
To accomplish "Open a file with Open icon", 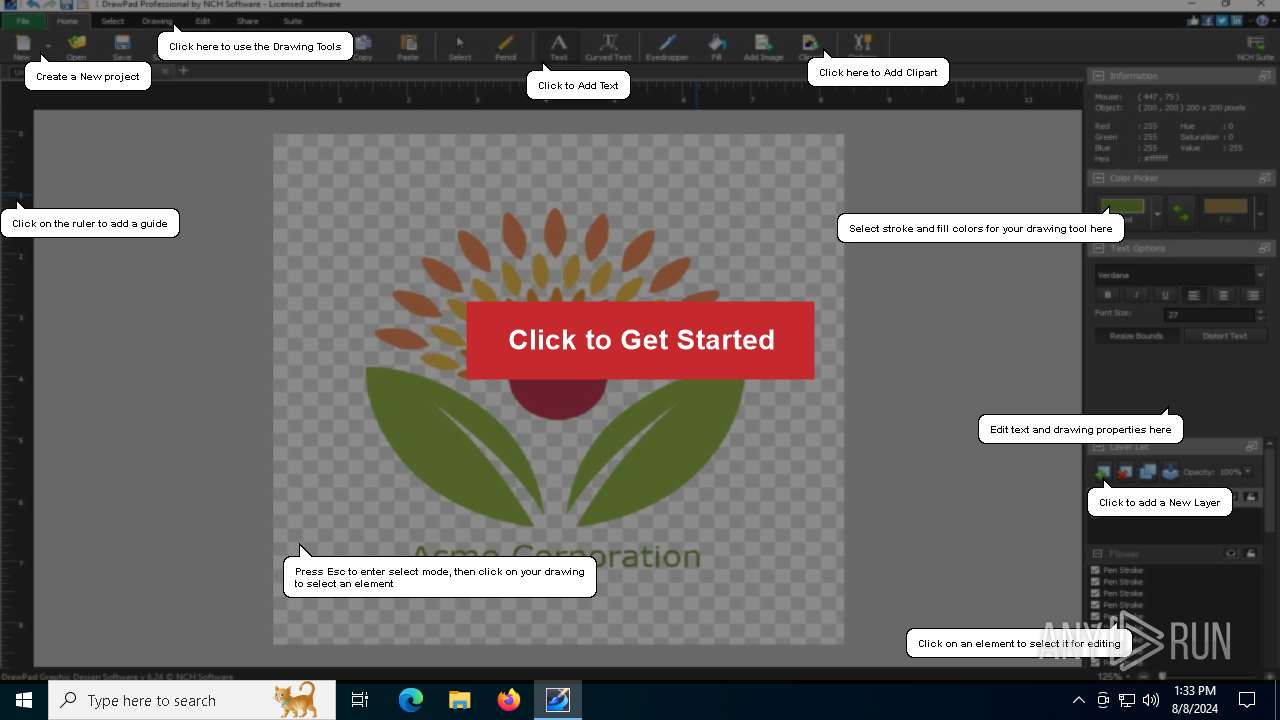I will (x=76, y=46).
